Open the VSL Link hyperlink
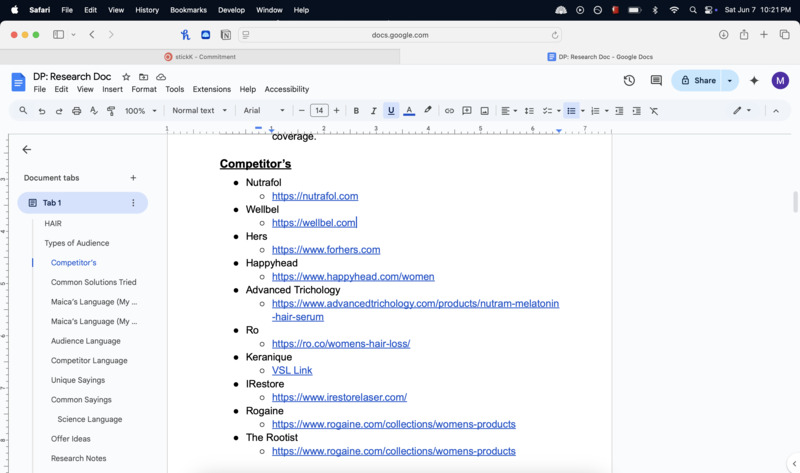Image resolution: width=800 pixels, height=473 pixels. 292,370
